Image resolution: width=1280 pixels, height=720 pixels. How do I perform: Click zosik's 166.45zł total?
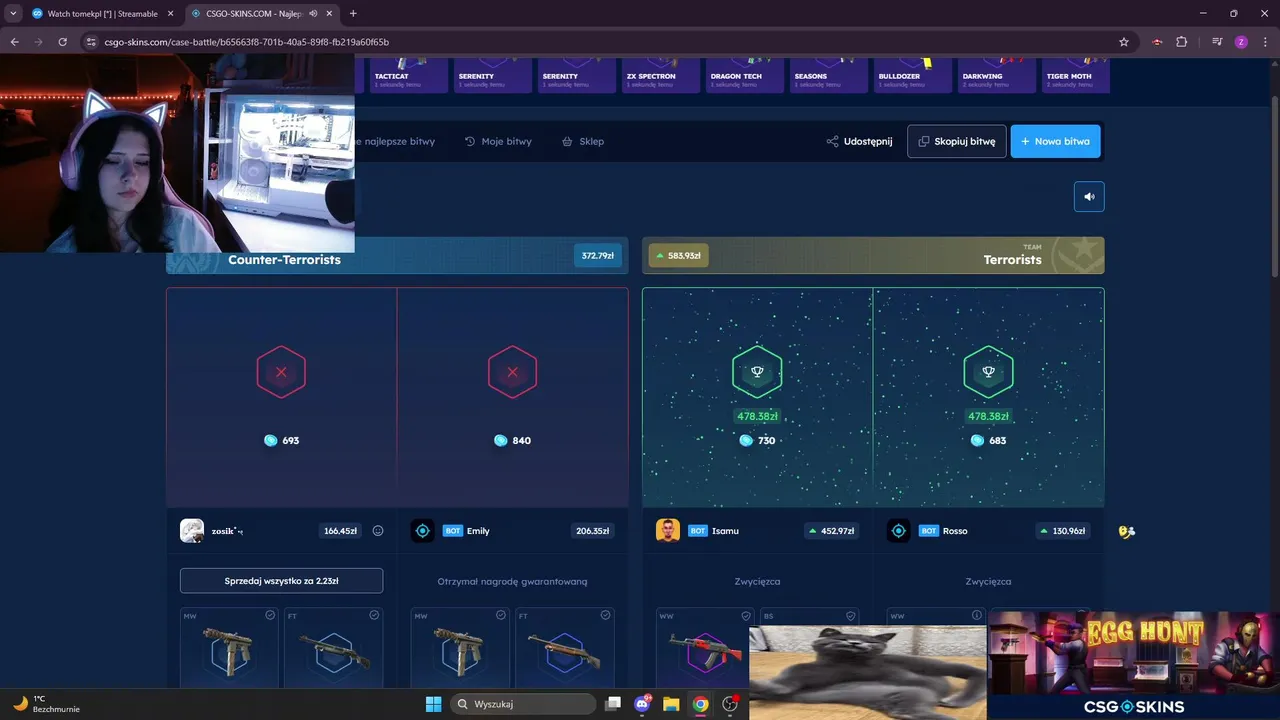pos(341,531)
